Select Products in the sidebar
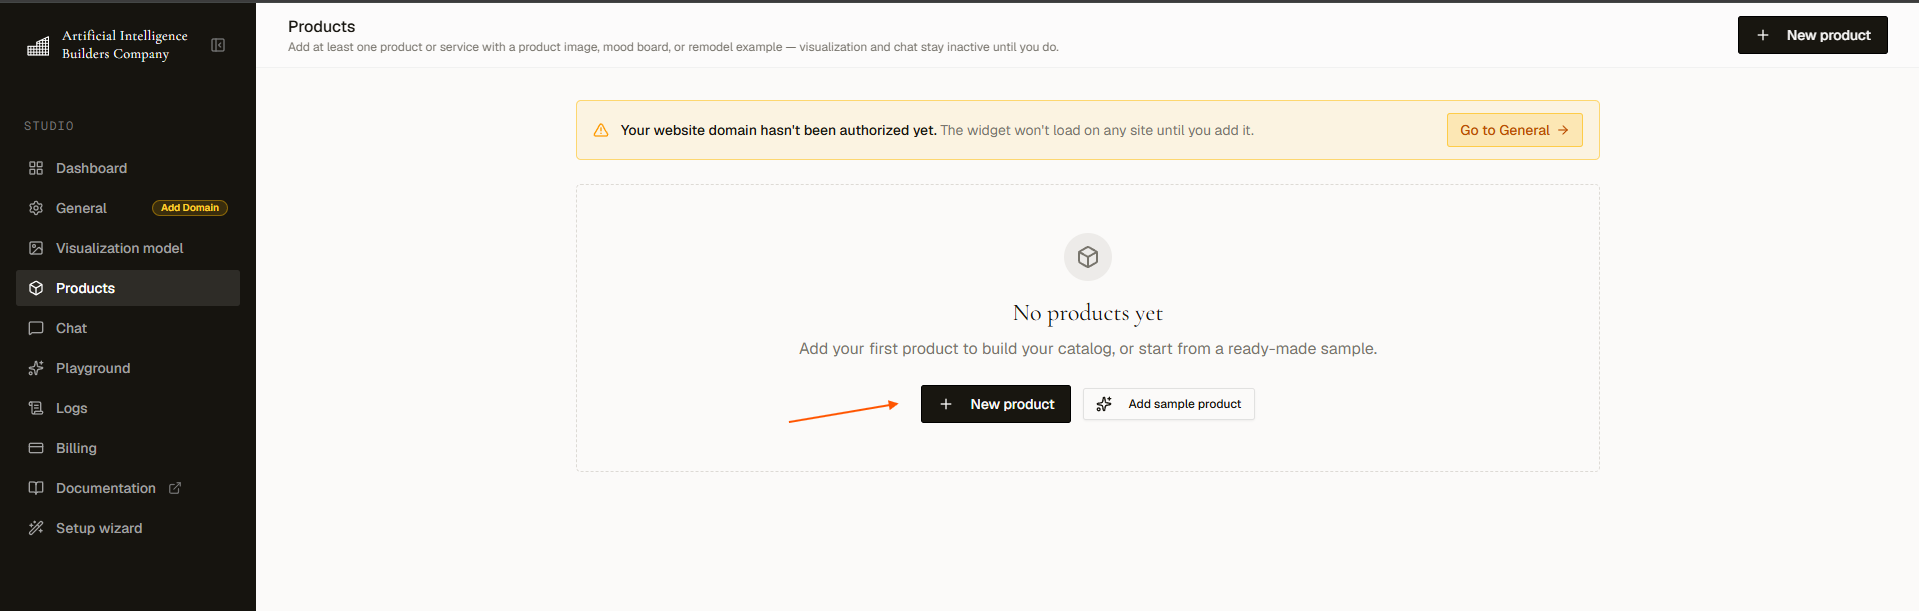Viewport: 1919px width, 611px height. pyautogui.click(x=128, y=288)
